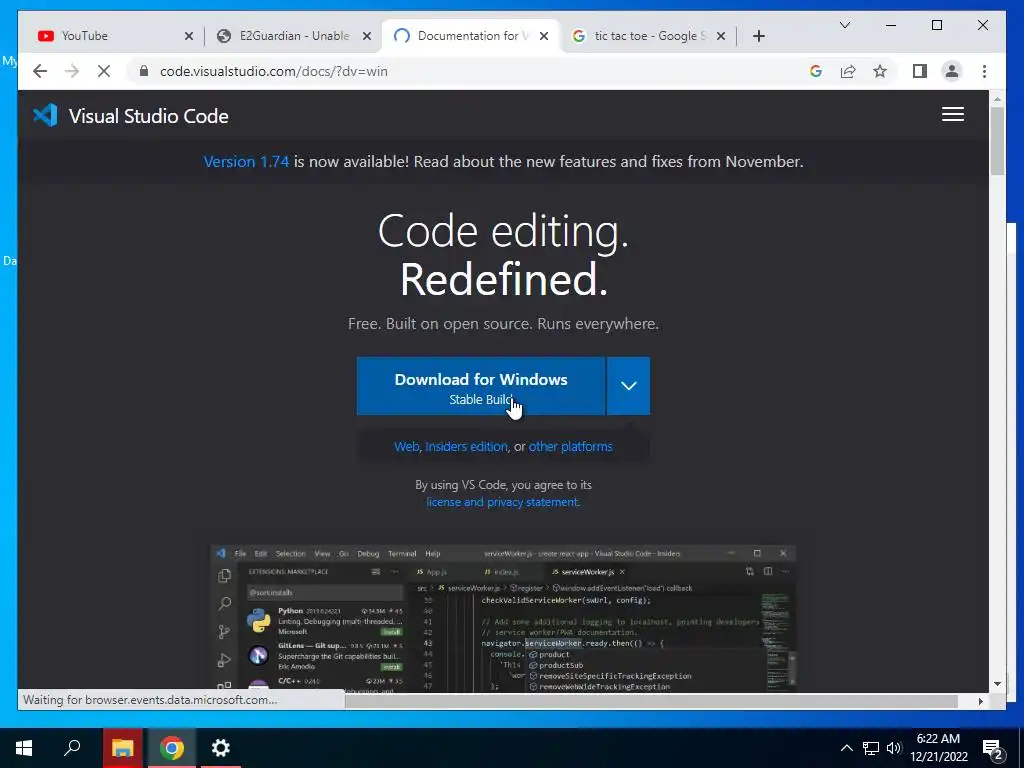Open the hamburger navigation menu
Screen dimensions: 1024x768
953,114
